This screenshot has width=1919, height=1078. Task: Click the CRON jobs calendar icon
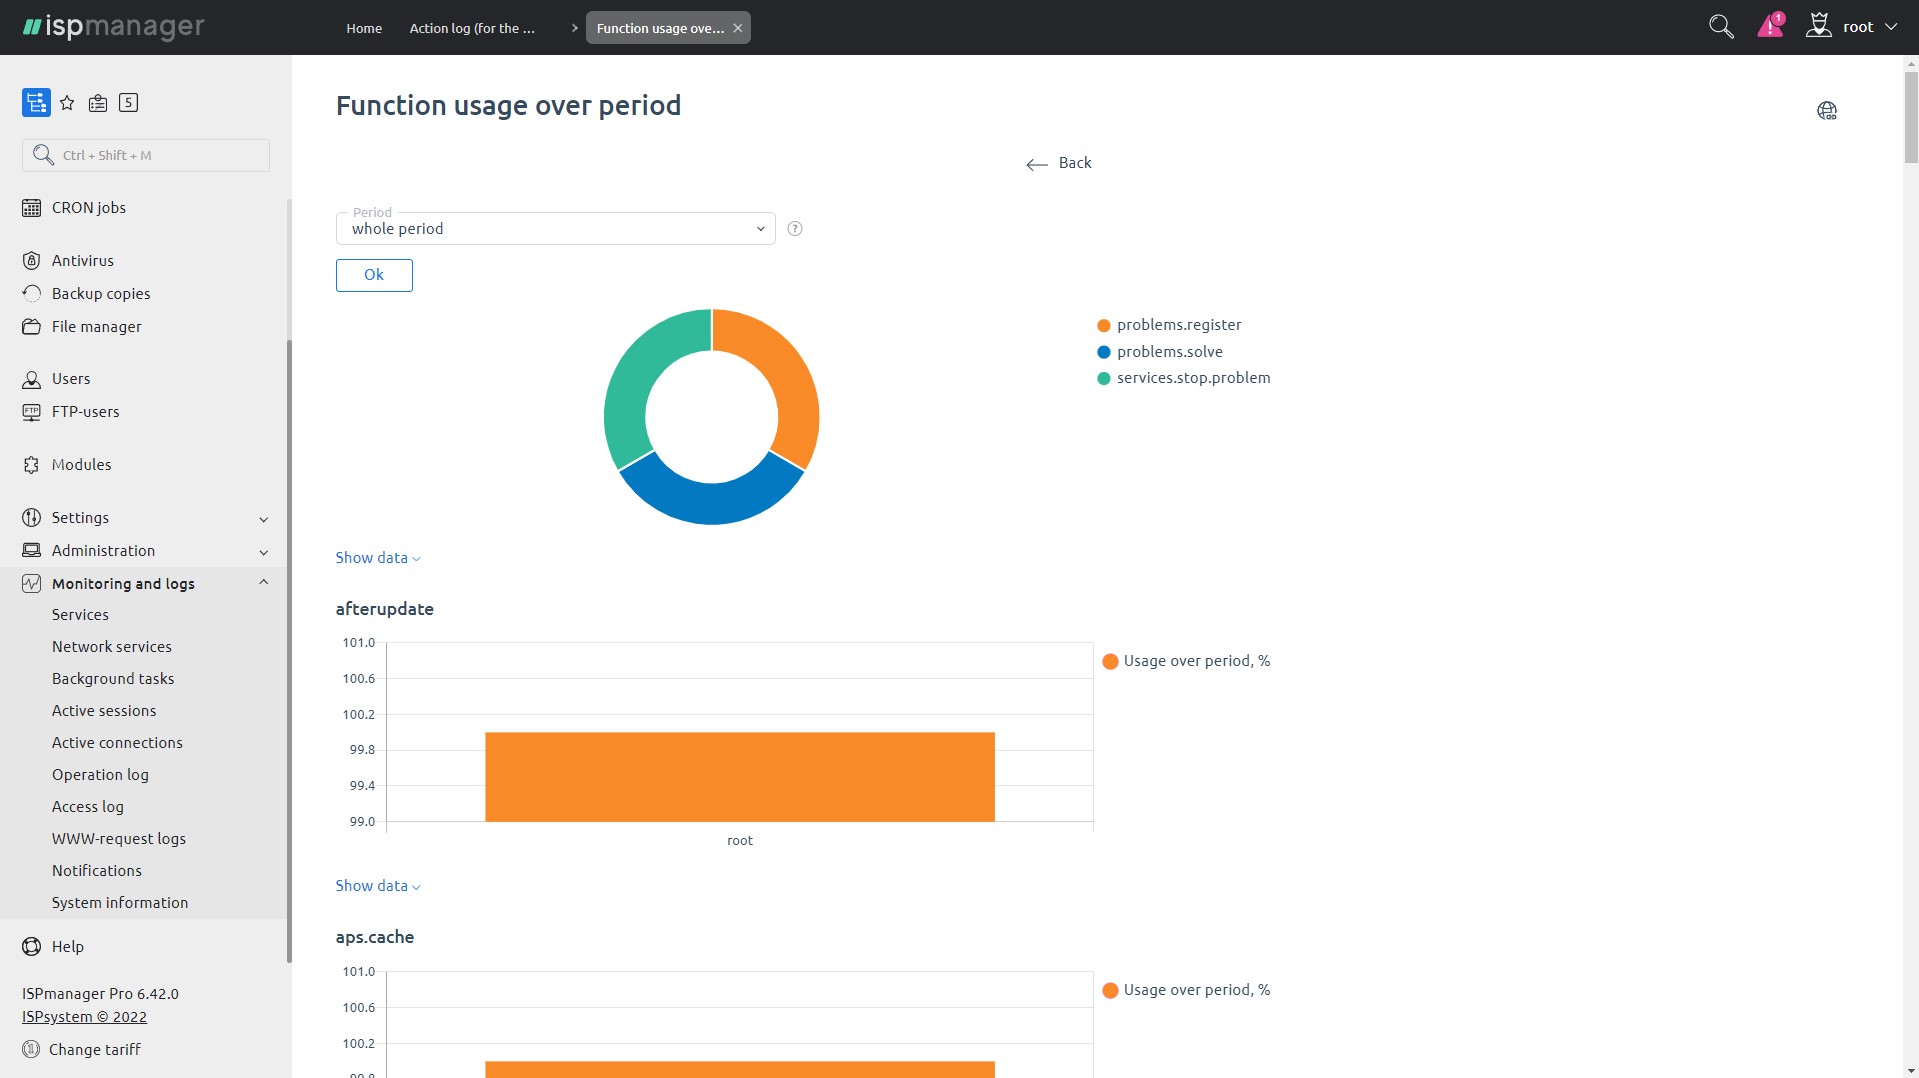click(32, 208)
